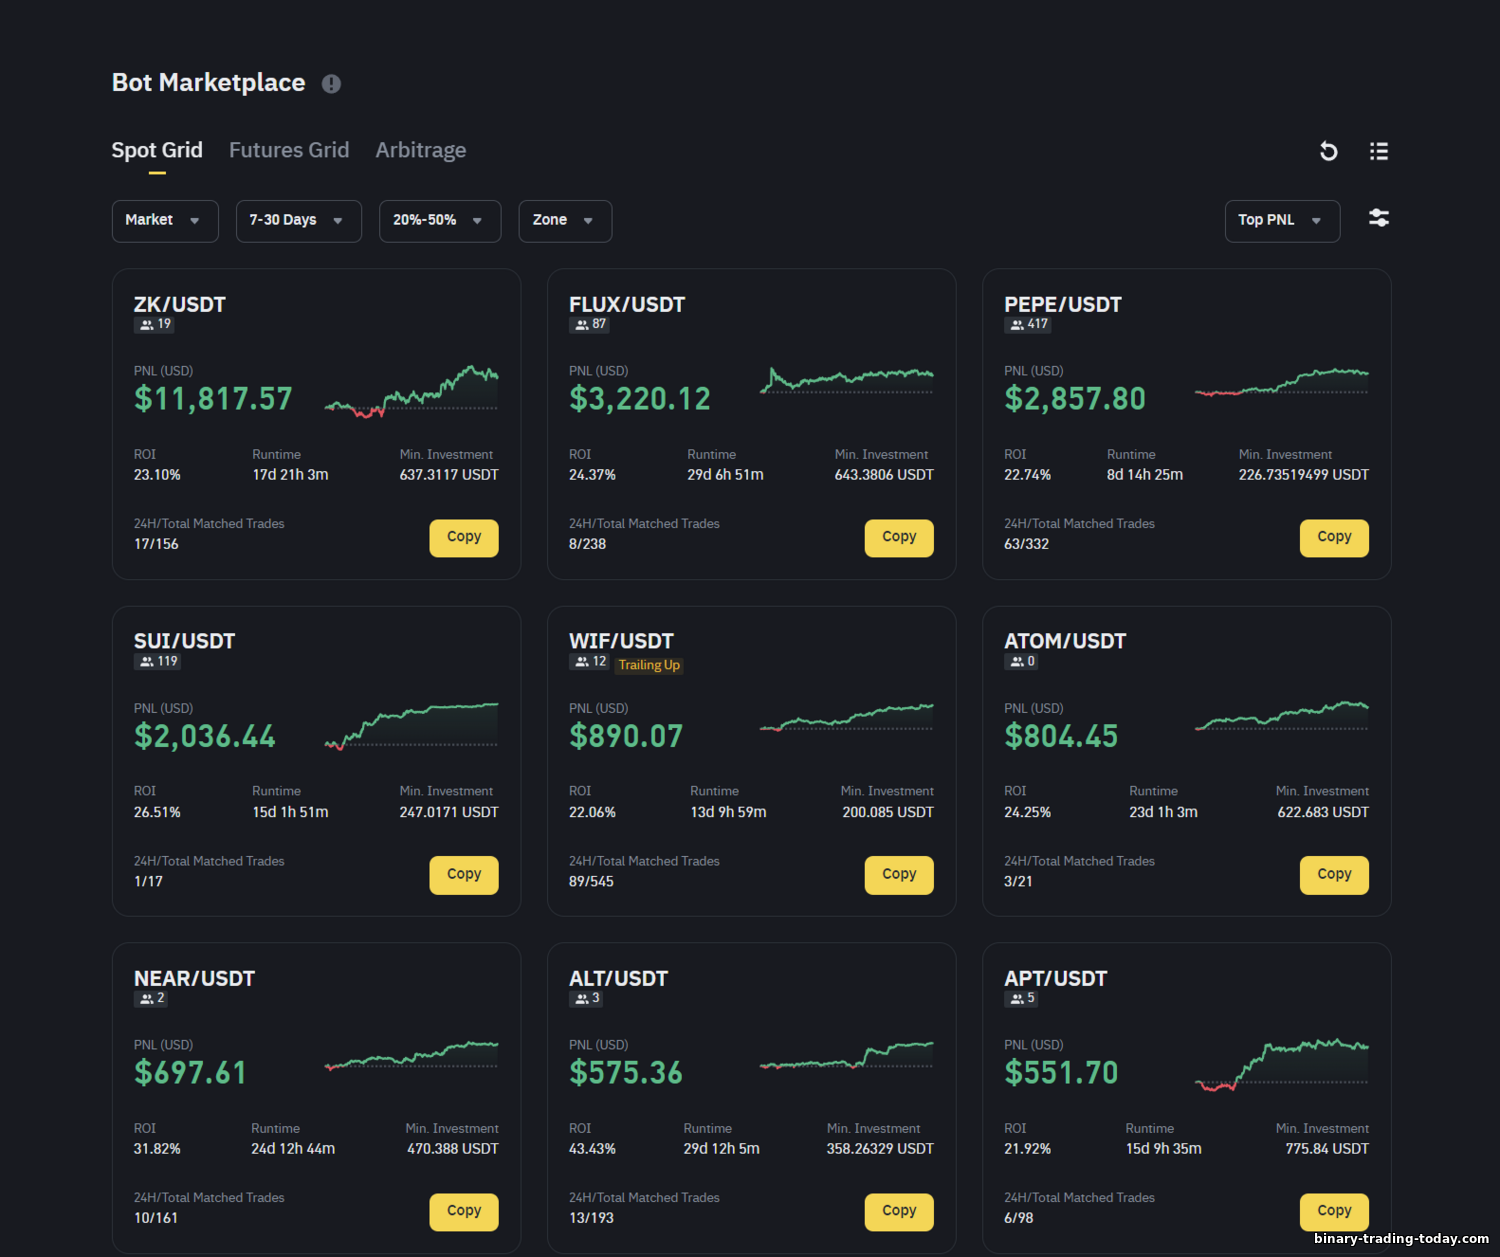Open the 7-30 Days runtime dropdown
Viewport: 1500px width, 1257px height.
coord(299,221)
